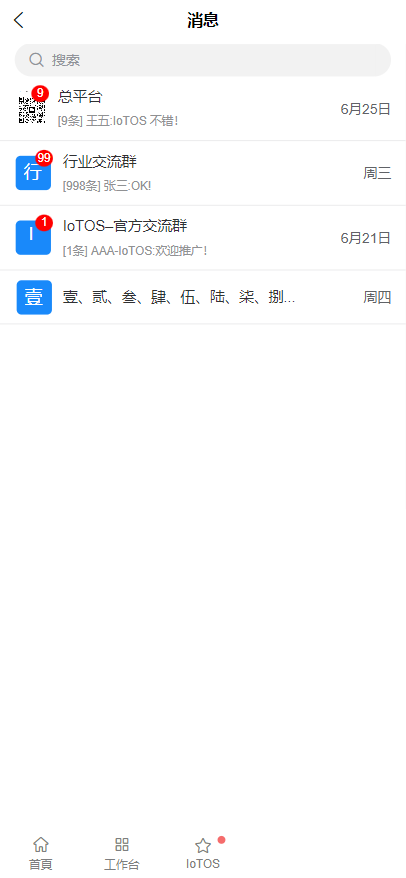Open the 首頁 home tab
Viewport: 406px width, 878px height.
[41, 853]
